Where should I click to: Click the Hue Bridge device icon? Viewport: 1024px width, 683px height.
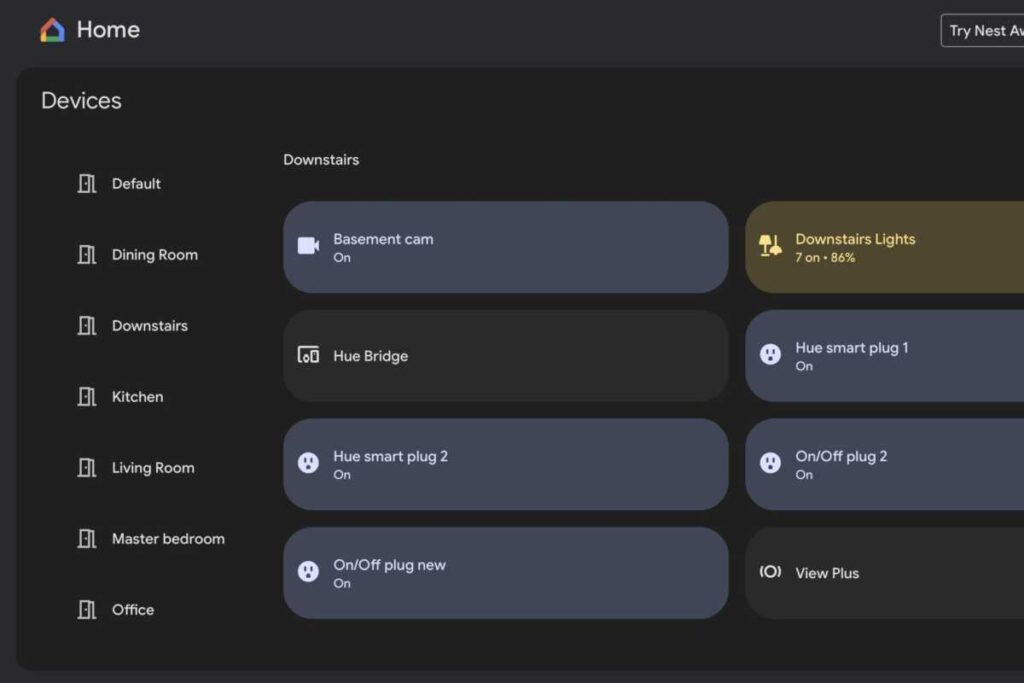(x=308, y=355)
